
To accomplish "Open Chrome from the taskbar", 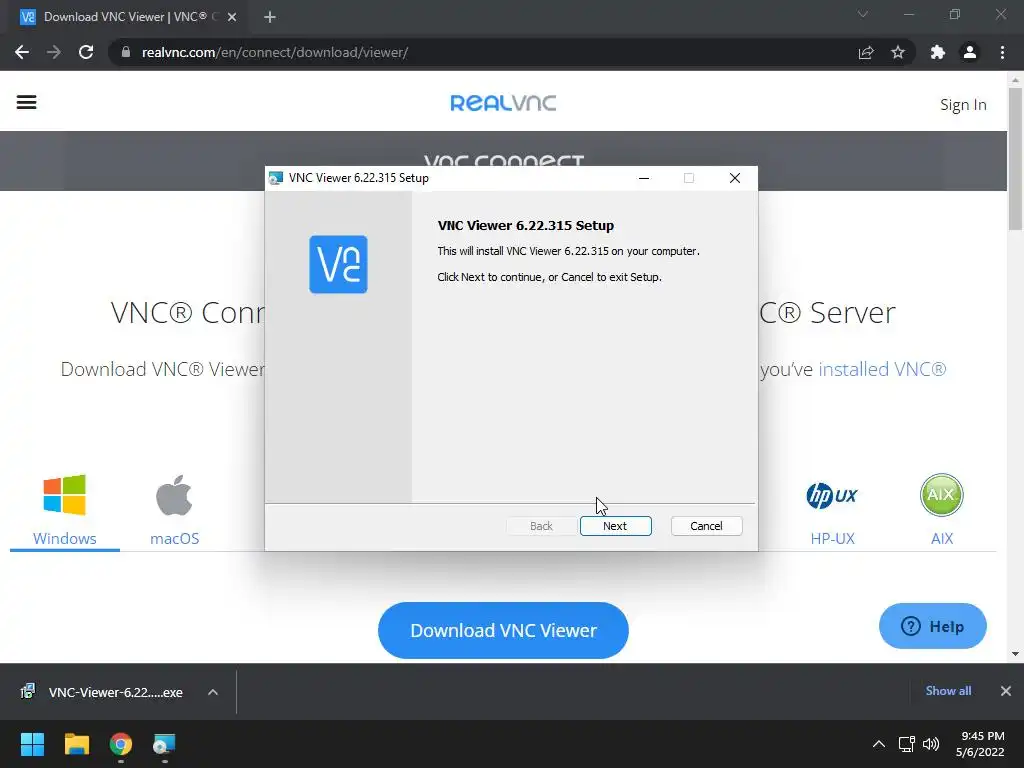I will (121, 744).
